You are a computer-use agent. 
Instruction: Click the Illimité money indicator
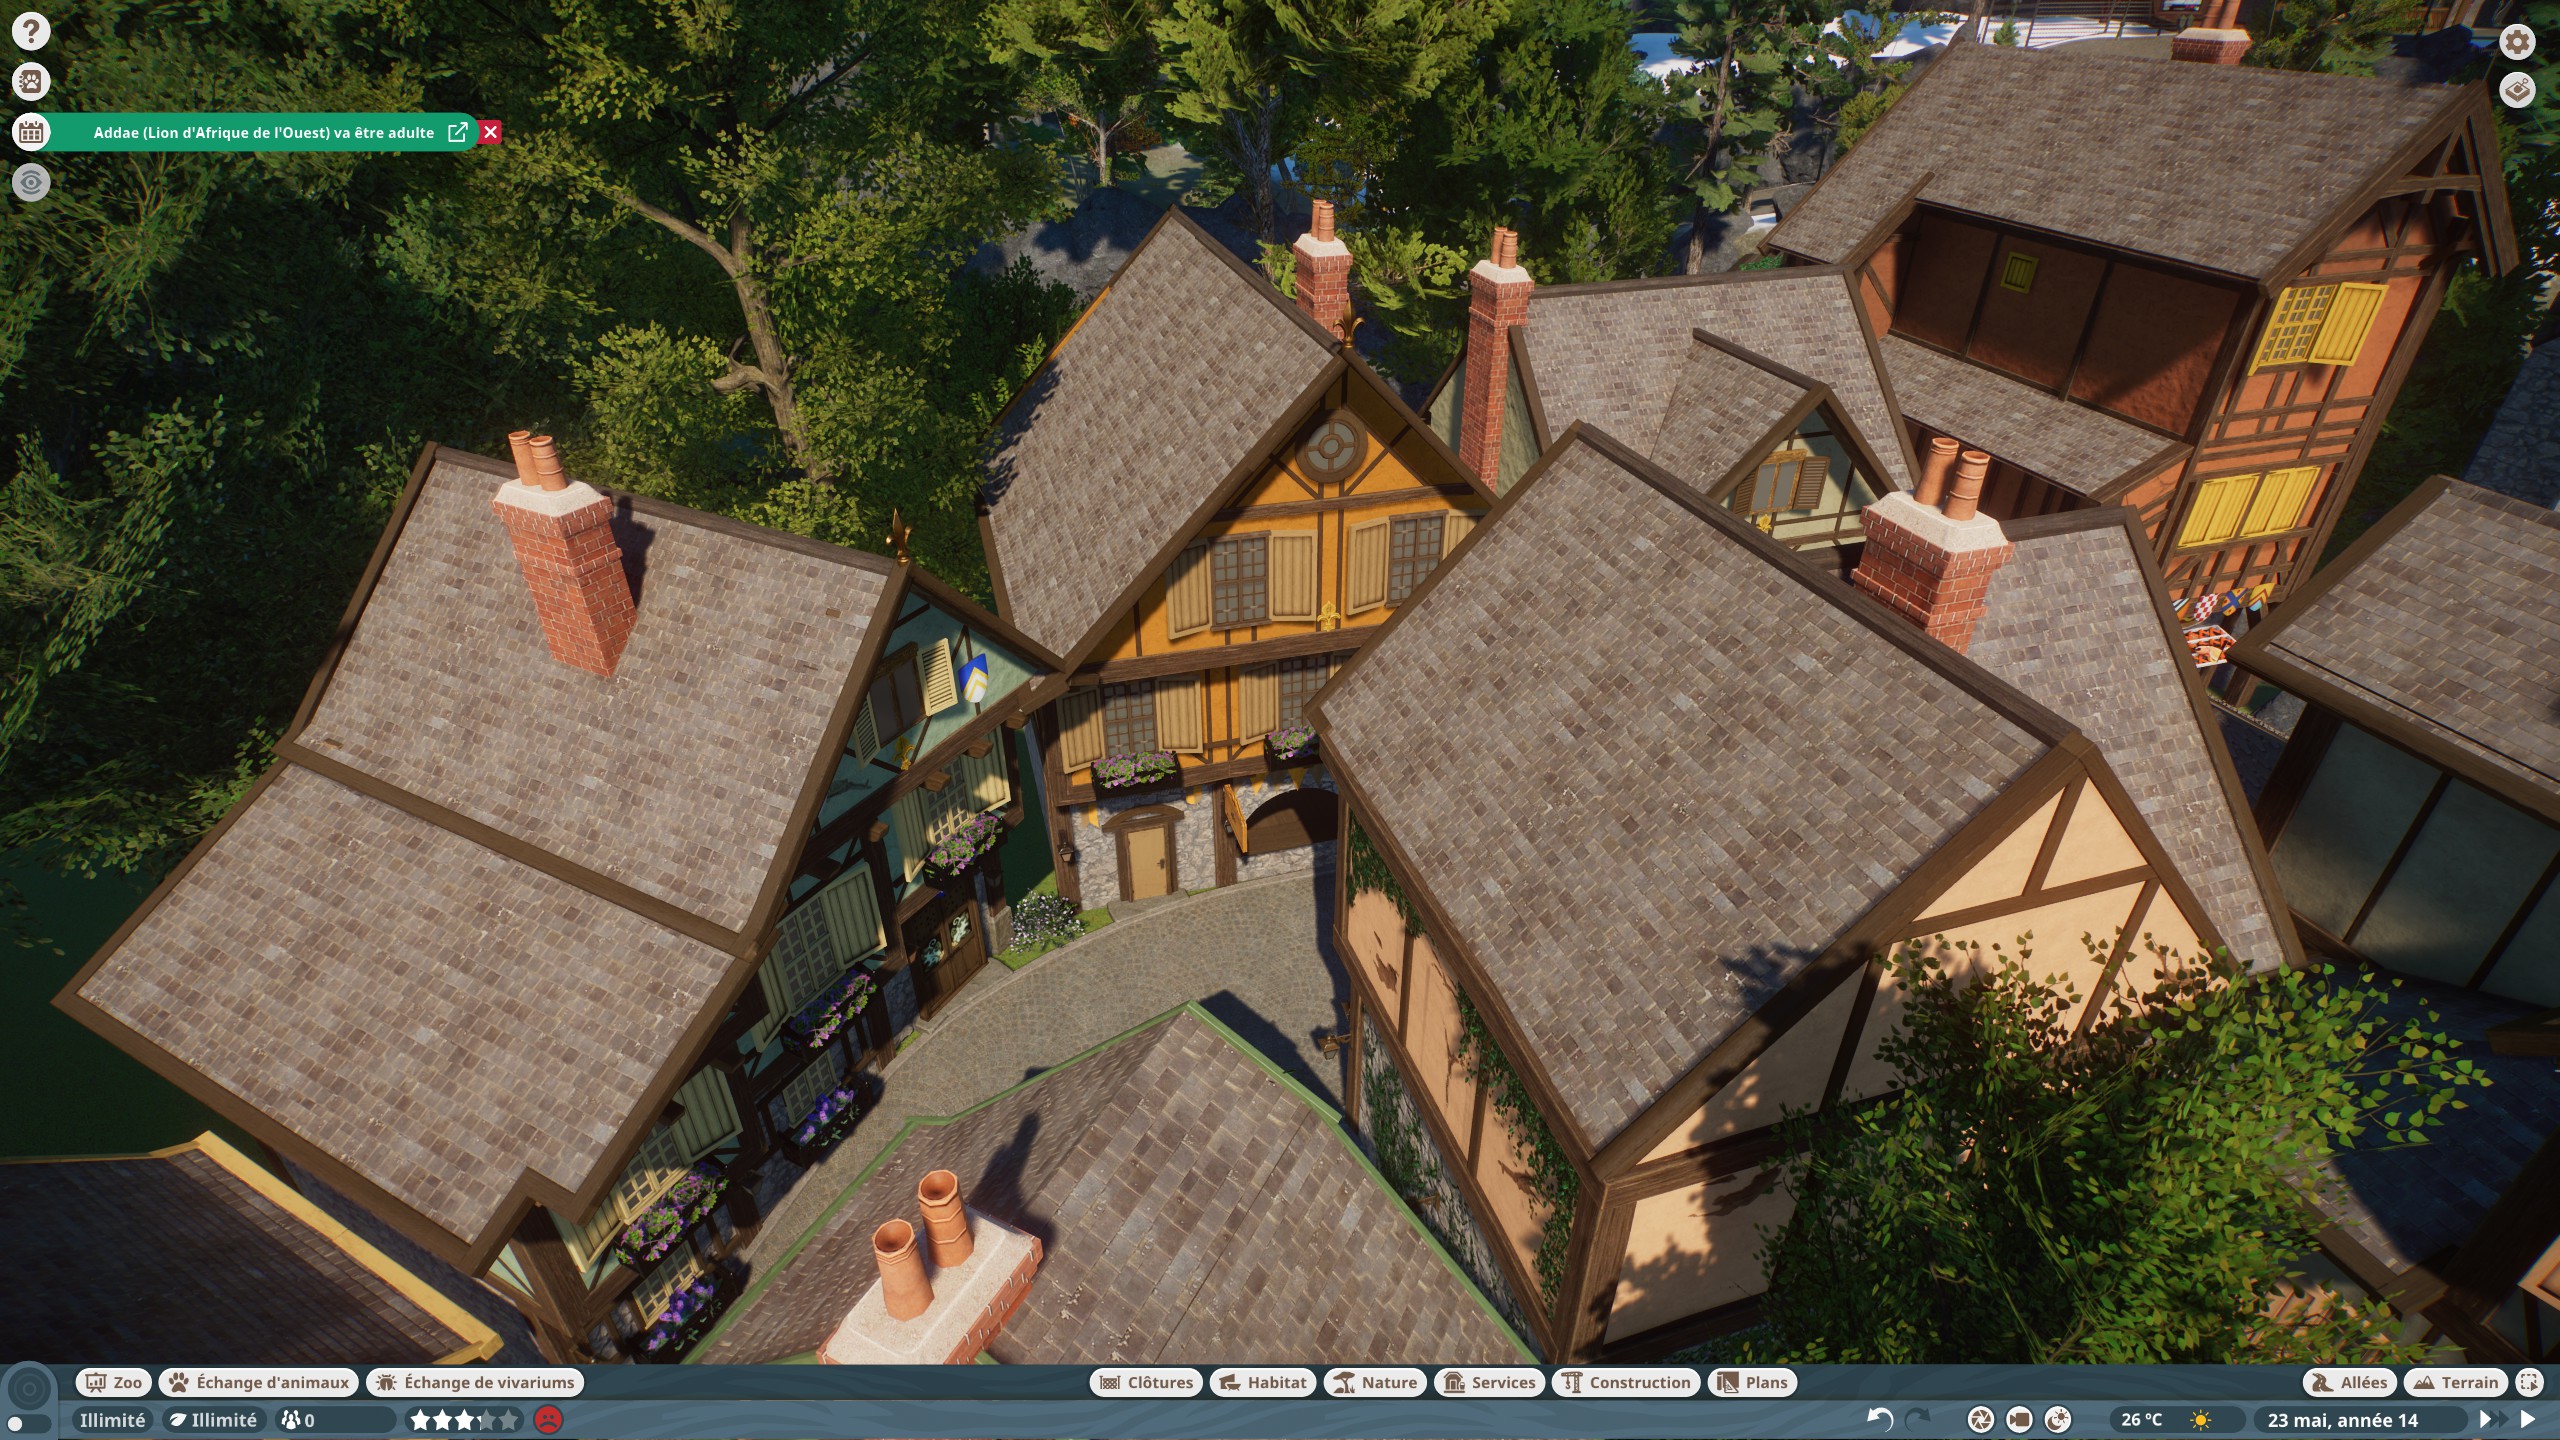112,1419
